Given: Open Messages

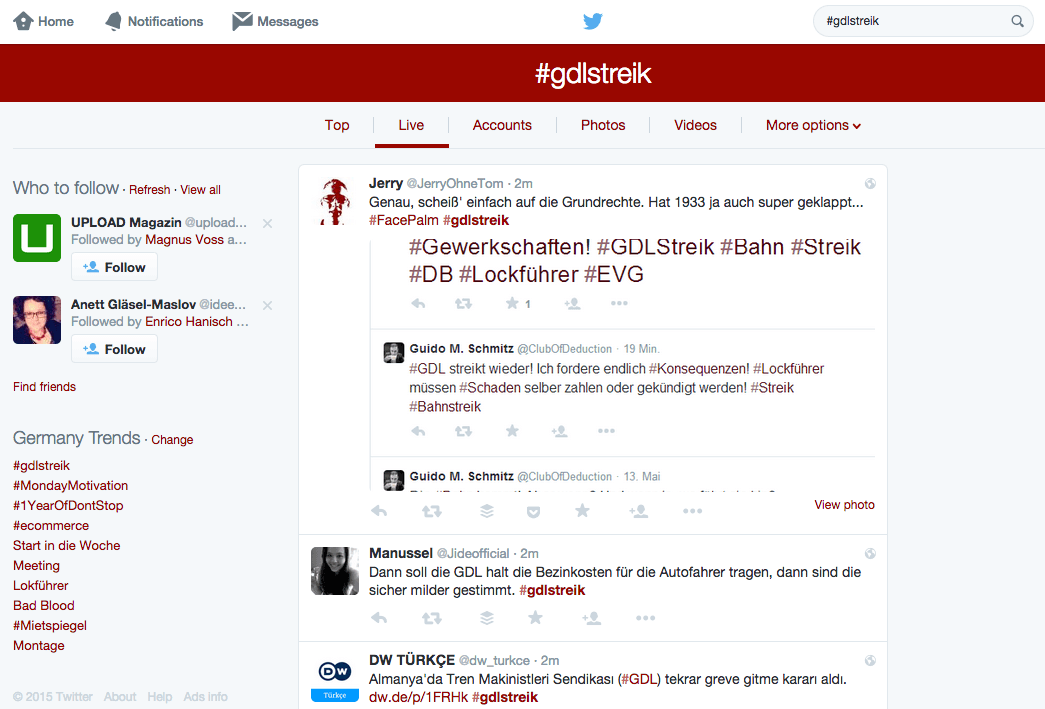Looking at the screenshot, I should 275,21.
